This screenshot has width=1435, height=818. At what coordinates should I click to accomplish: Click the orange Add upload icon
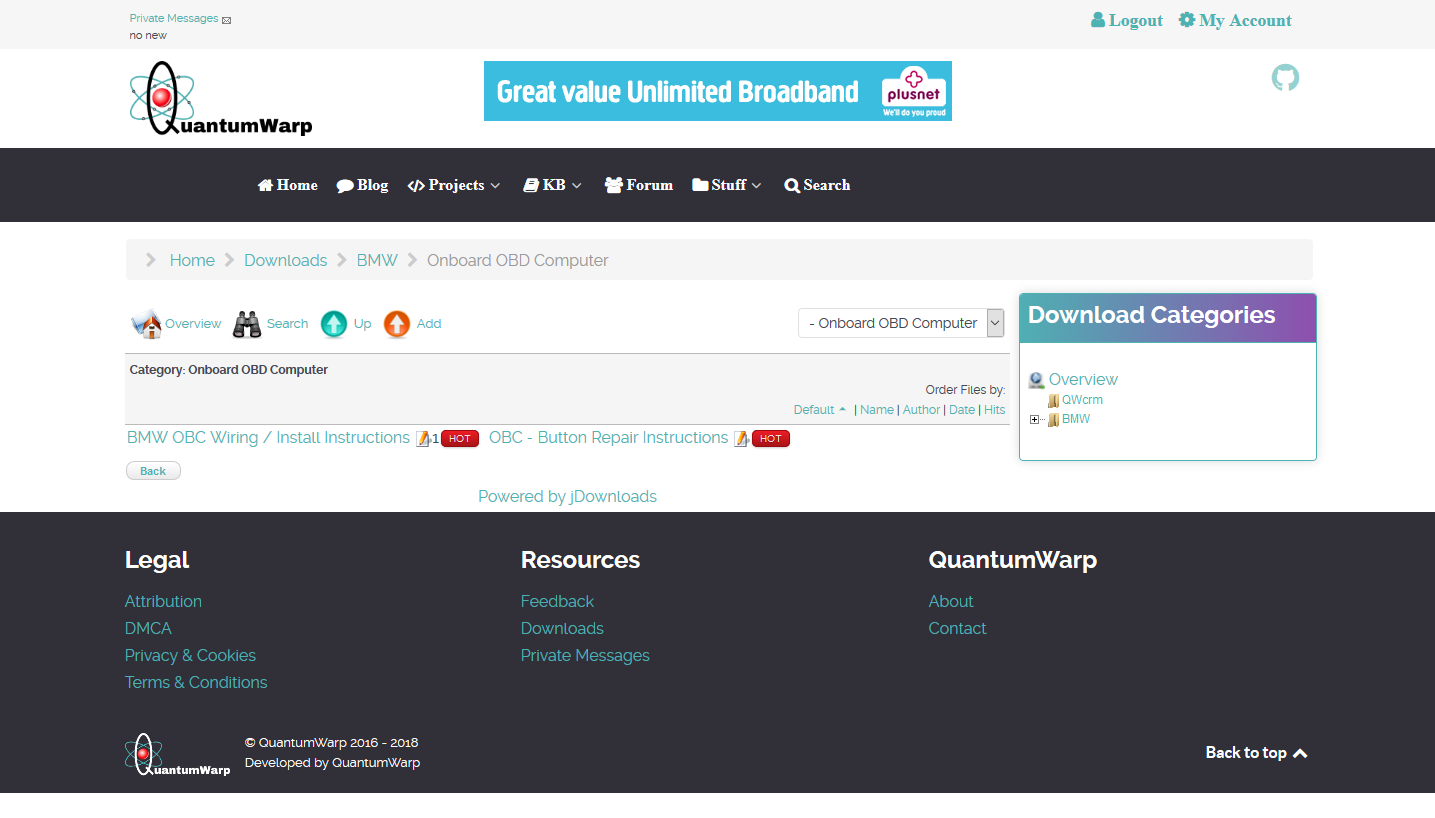(x=397, y=324)
